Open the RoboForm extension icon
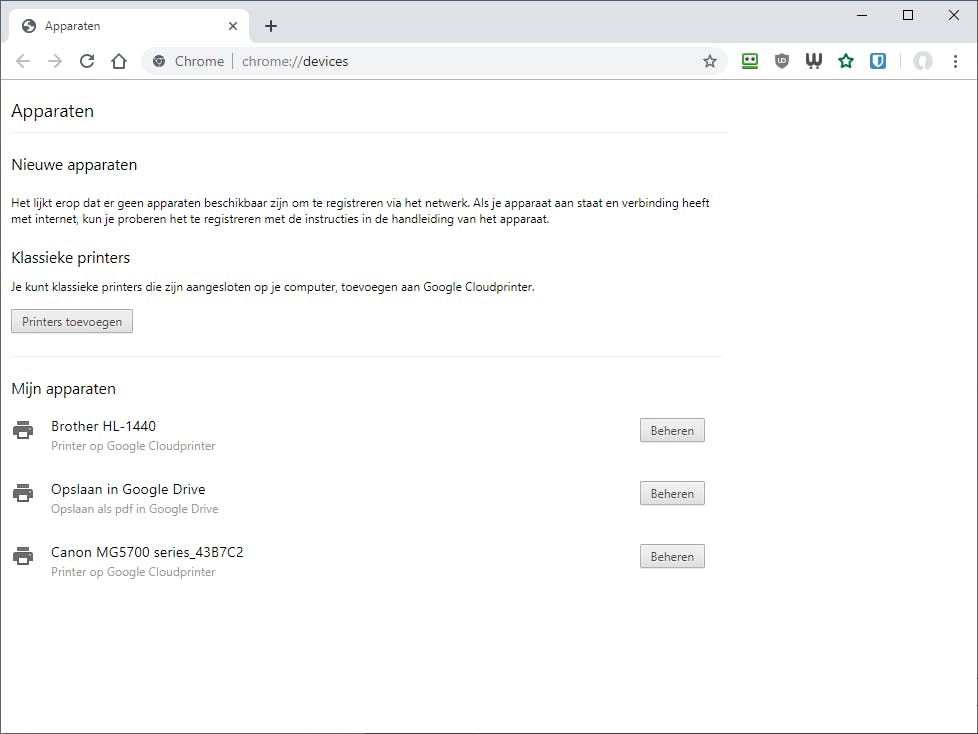This screenshot has height=734, width=978. 750,61
